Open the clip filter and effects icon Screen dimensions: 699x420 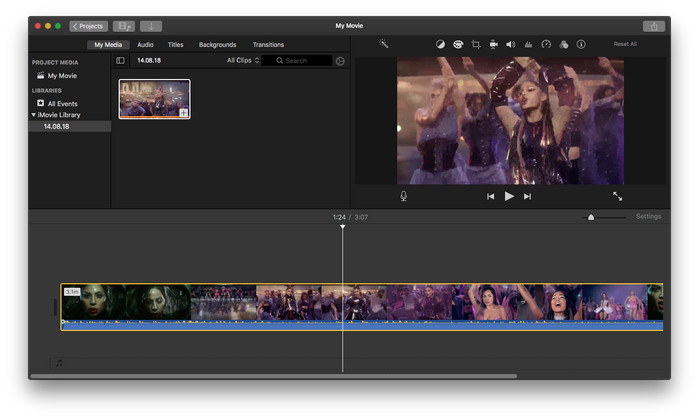pyautogui.click(x=563, y=44)
